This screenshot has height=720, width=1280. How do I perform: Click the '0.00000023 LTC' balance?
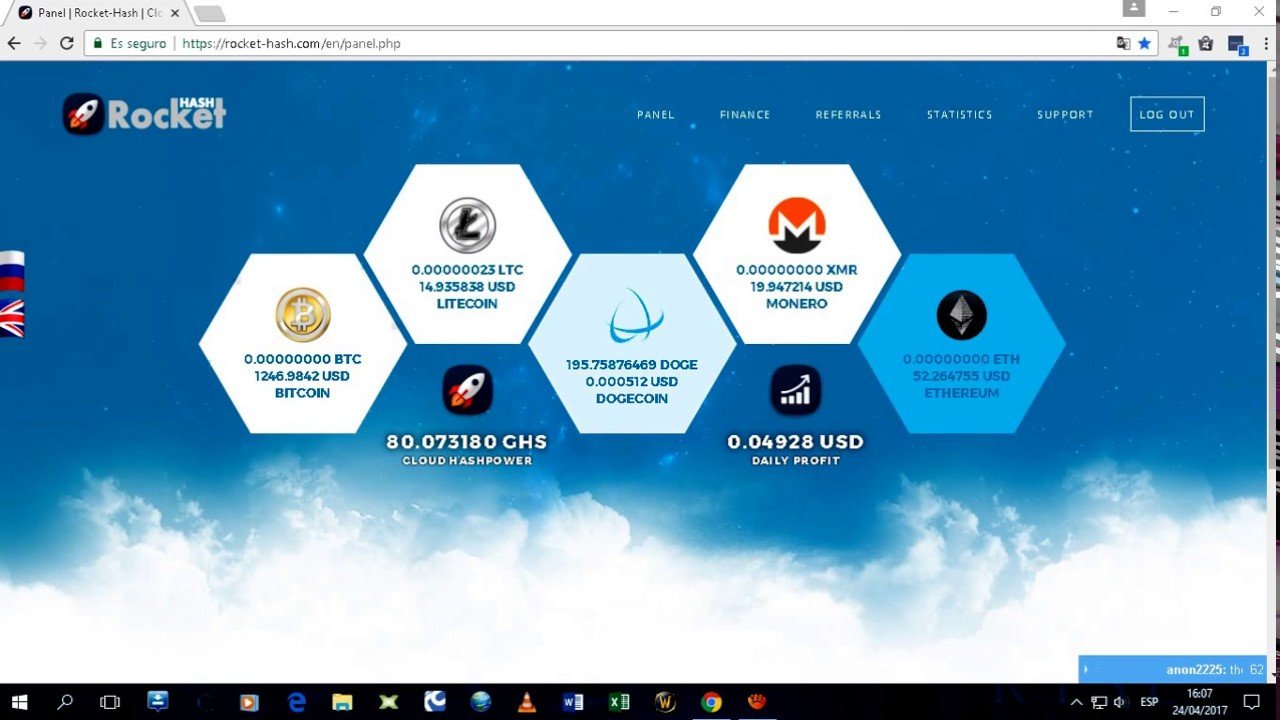(467, 270)
